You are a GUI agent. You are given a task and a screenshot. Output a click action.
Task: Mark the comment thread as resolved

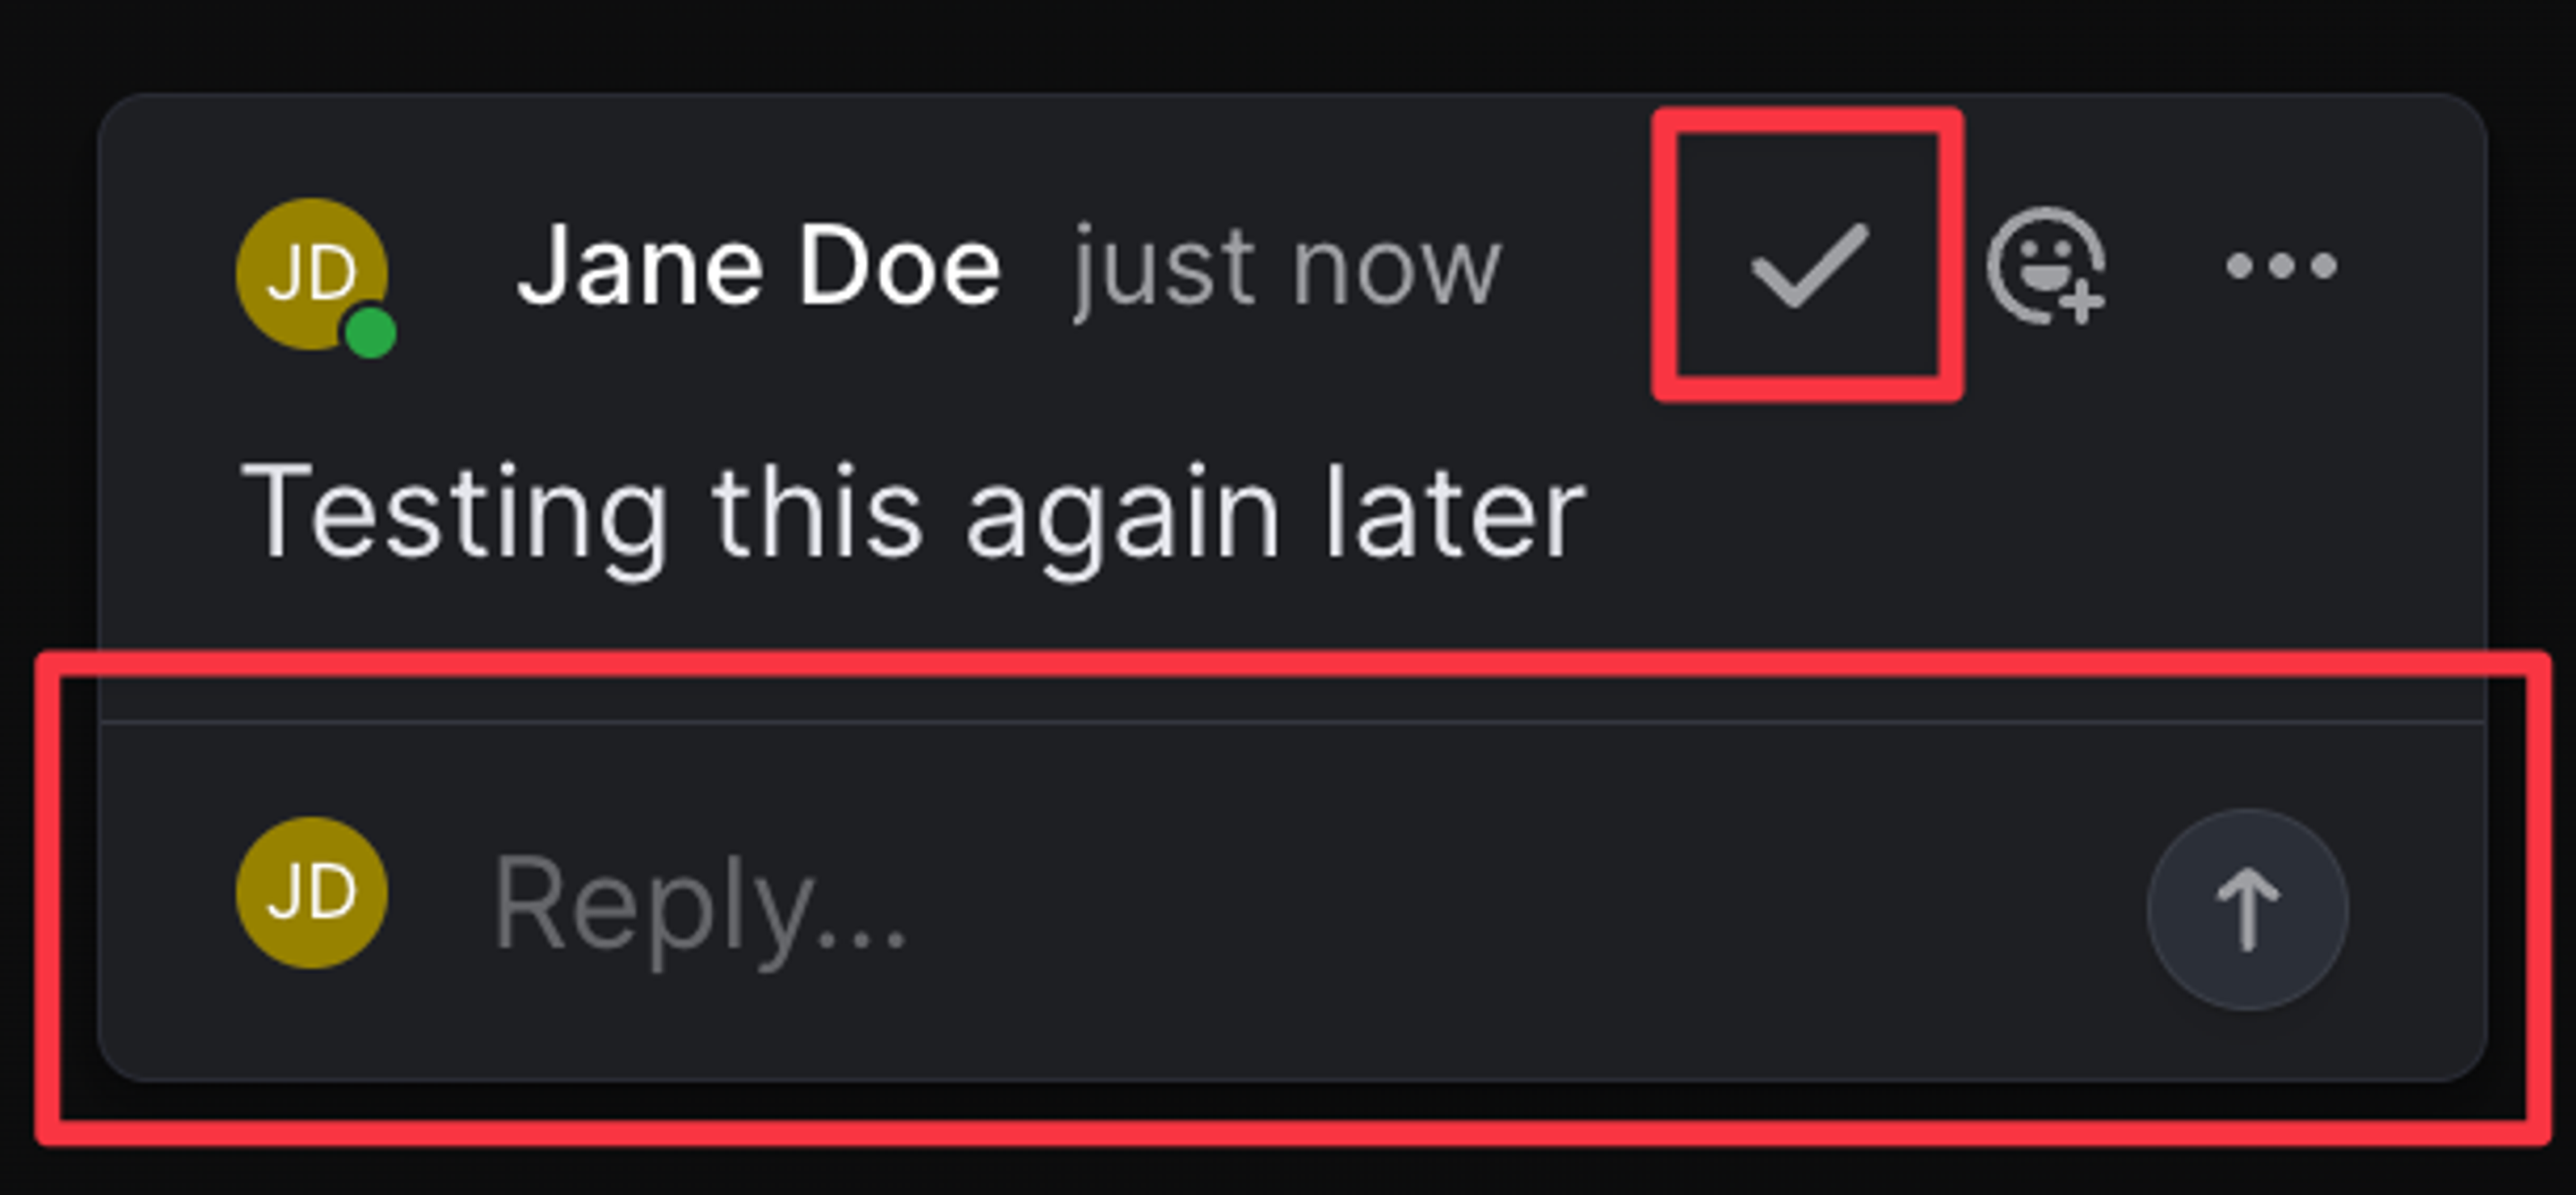1808,266
